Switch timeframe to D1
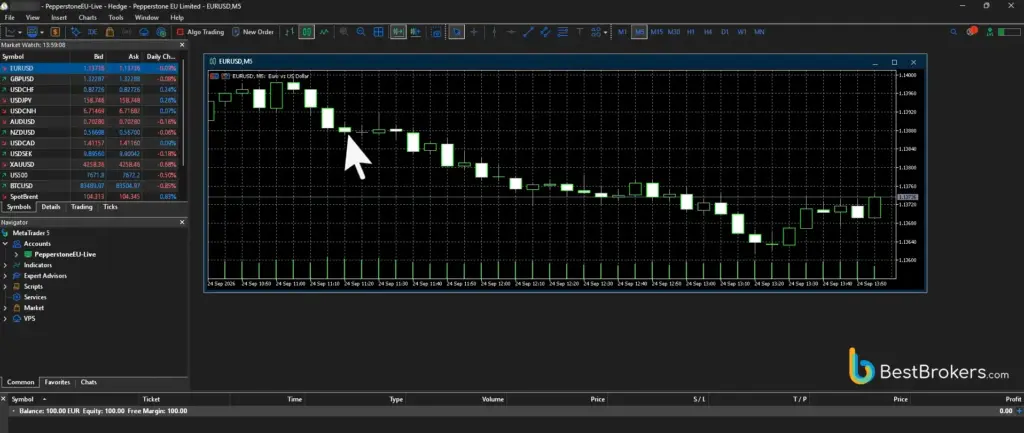1024x433 pixels. pyautogui.click(x=725, y=31)
